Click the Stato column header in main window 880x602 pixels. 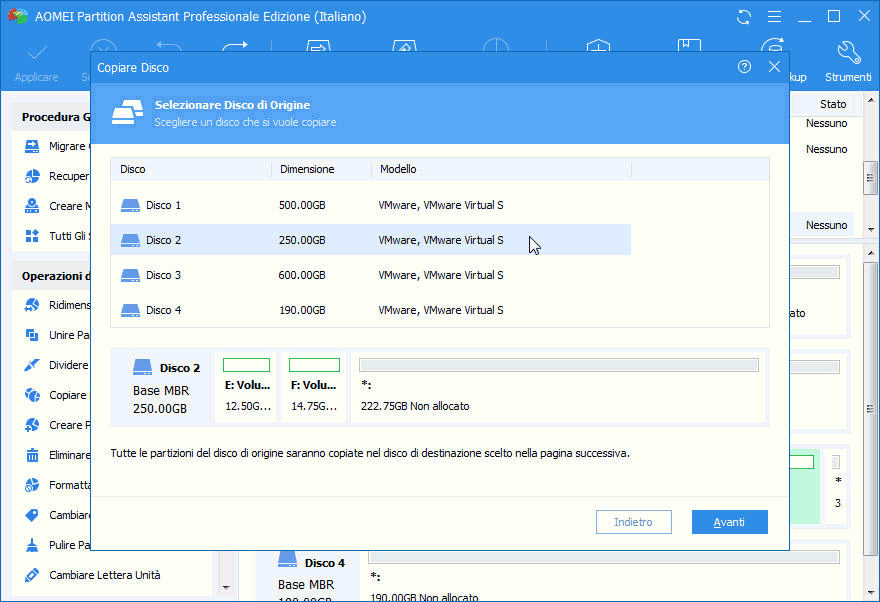pos(832,104)
